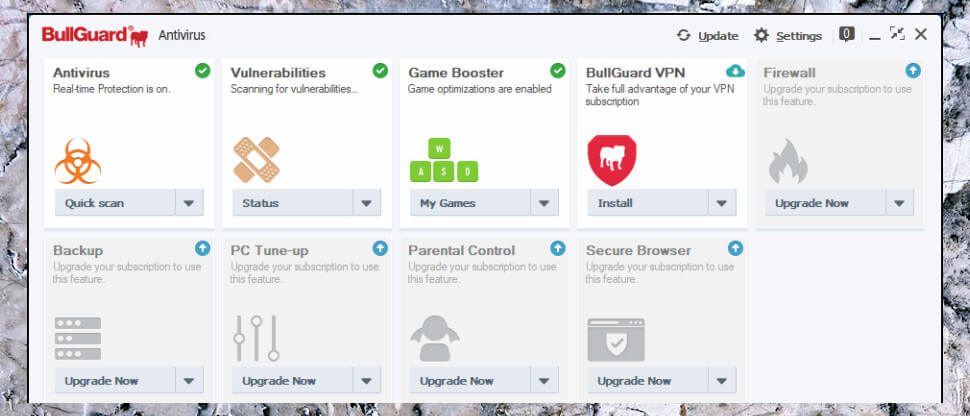Viewport: 970px width, 416px height.
Task: Click the Secure Browser window shield icon
Action: (x=616, y=340)
